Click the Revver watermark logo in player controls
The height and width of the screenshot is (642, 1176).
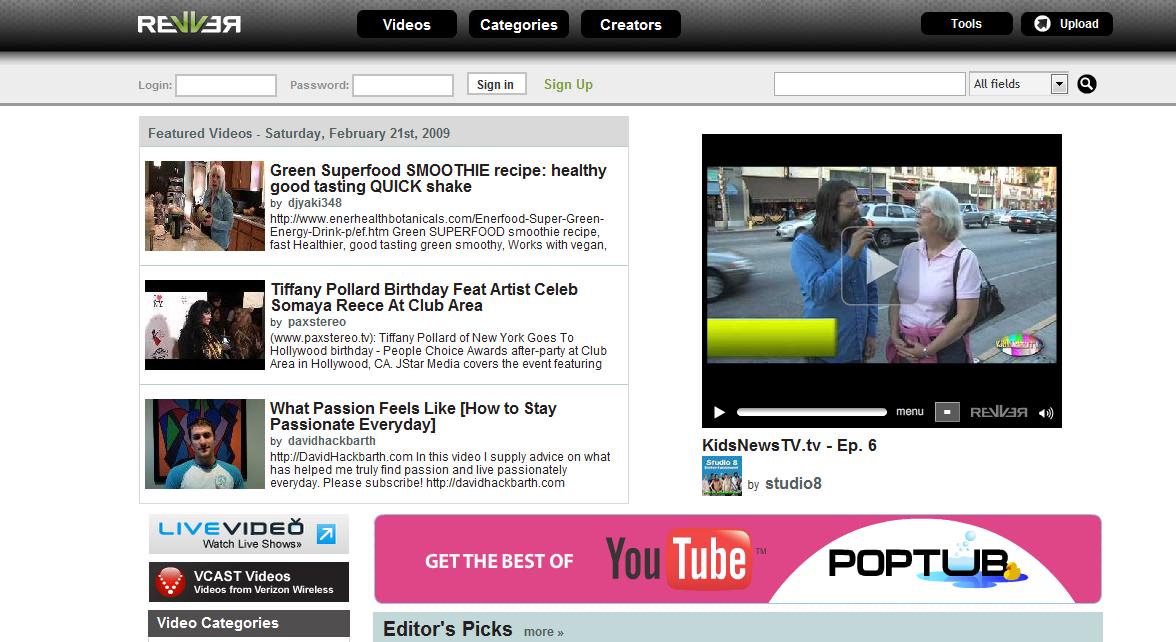pos(998,412)
